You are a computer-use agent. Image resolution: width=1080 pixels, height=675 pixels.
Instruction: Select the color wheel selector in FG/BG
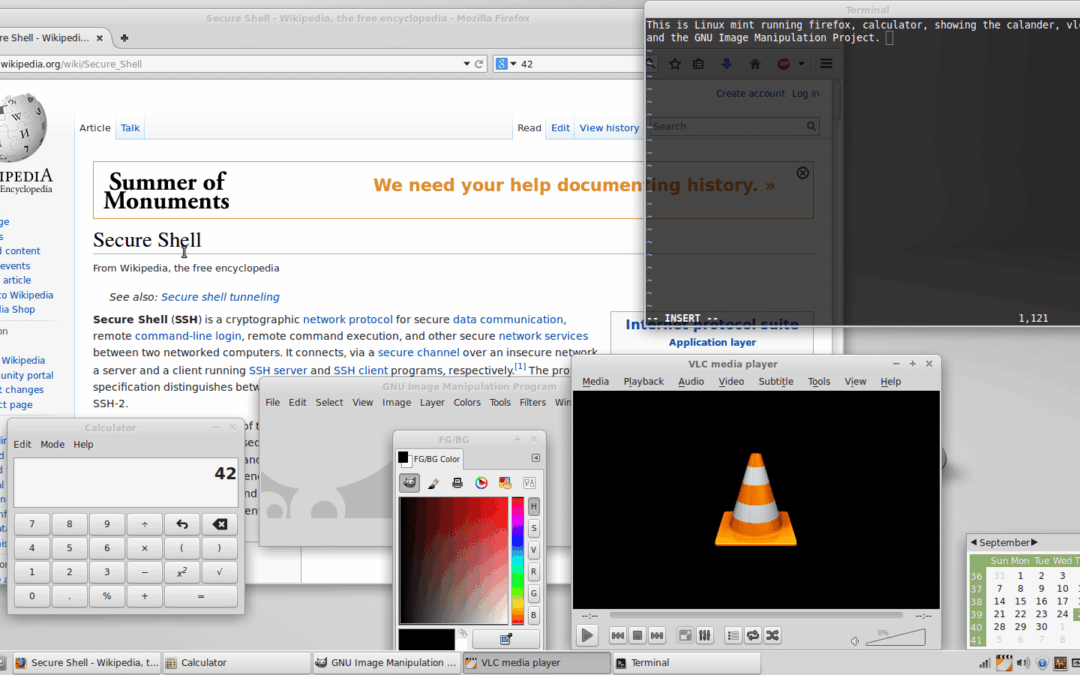(x=481, y=483)
